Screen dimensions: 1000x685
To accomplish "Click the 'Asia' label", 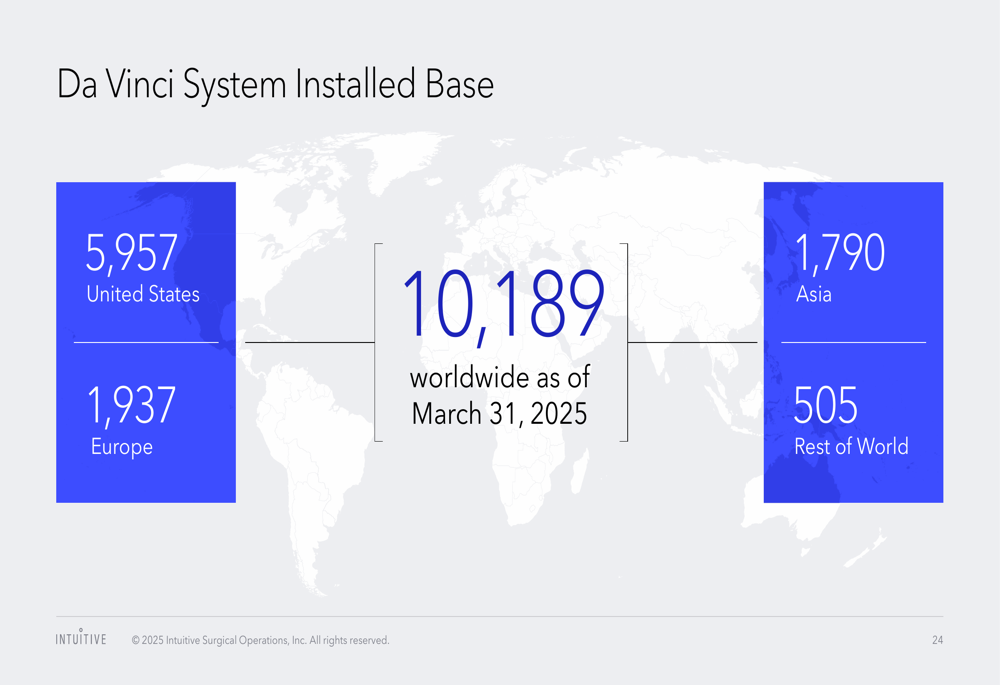I will 814,294.
